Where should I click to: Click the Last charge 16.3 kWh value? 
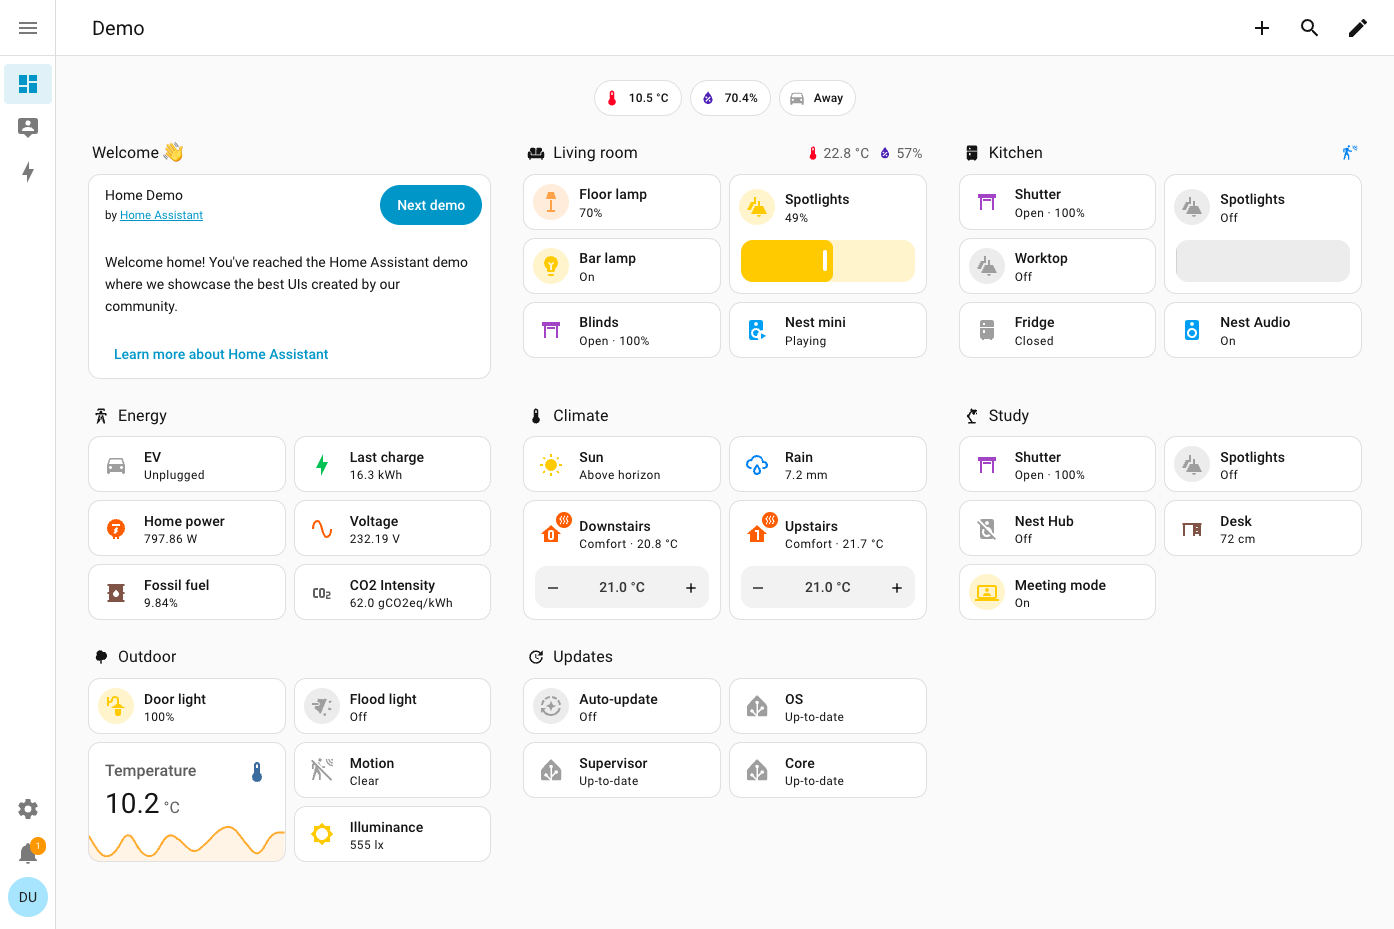tap(376, 475)
